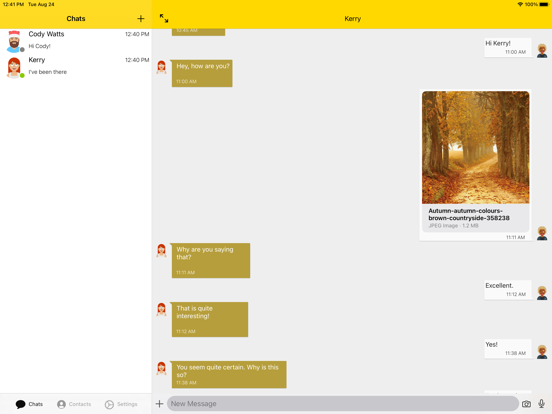Click the New Message input field

click(343, 404)
